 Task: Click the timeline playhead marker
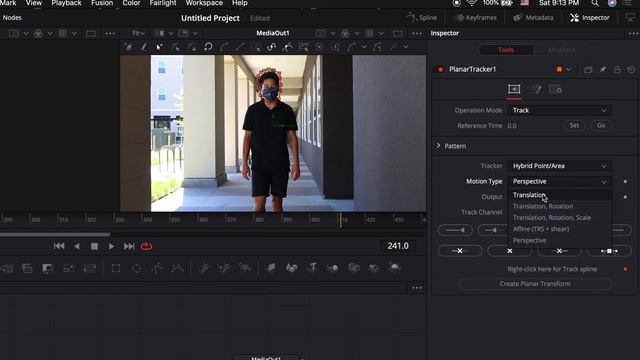pos(340,220)
